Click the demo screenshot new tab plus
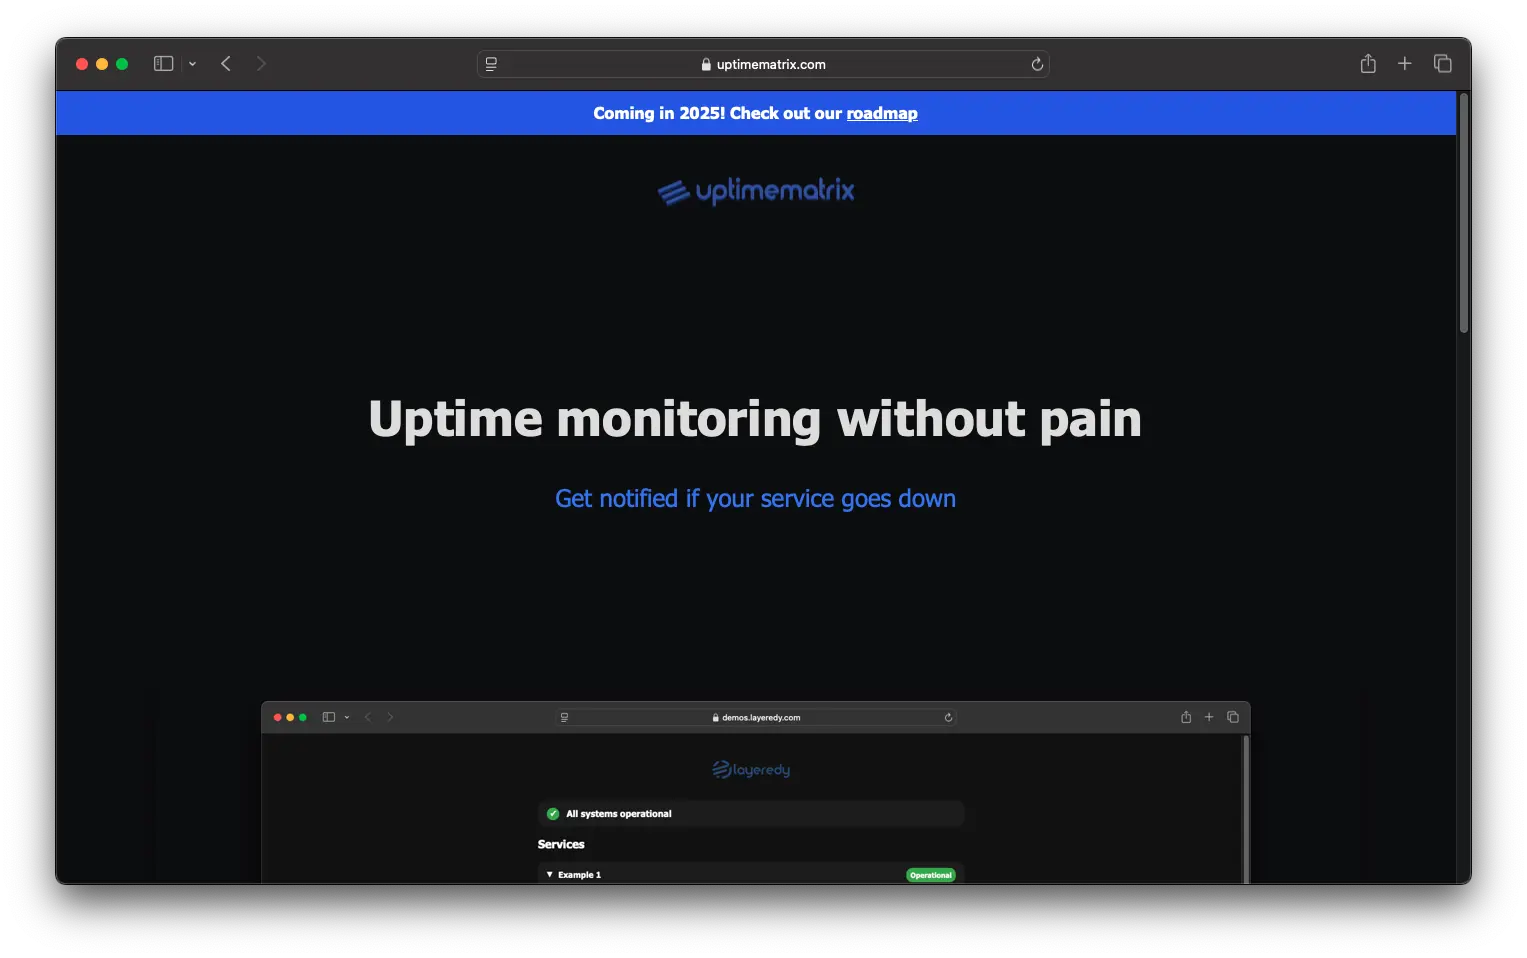This screenshot has height=958, width=1527. click(1209, 717)
